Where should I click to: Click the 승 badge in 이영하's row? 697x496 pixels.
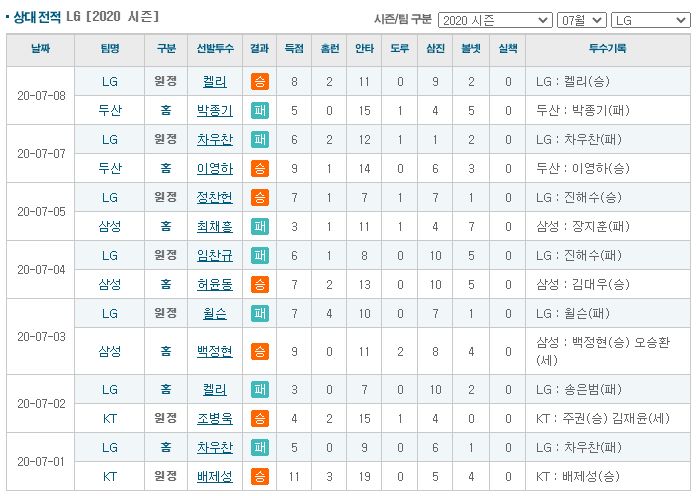[260, 168]
